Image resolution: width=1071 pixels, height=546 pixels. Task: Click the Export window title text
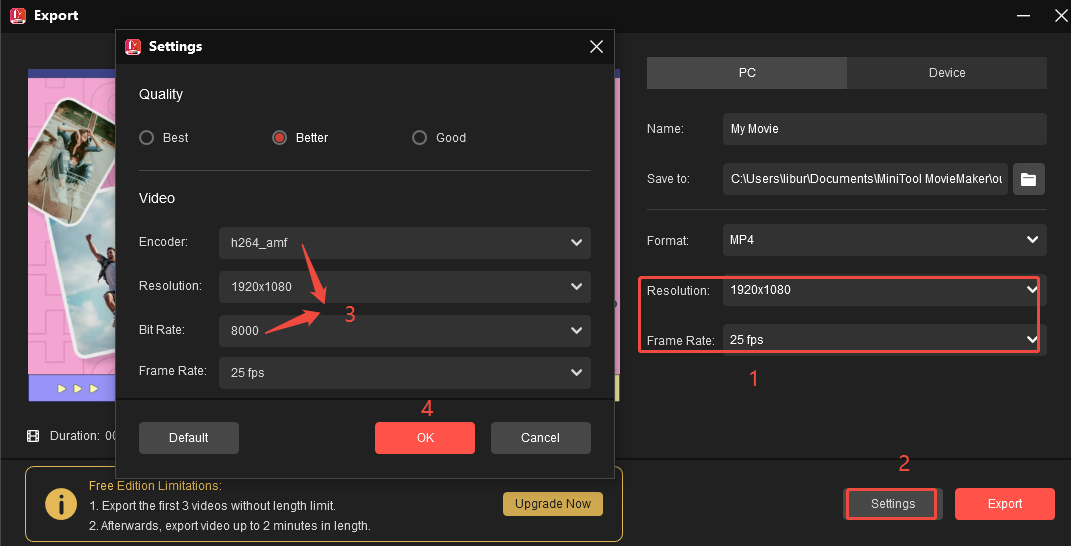[56, 15]
